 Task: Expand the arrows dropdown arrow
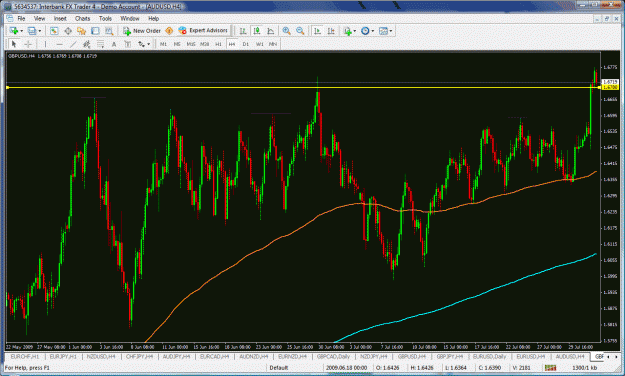[x=149, y=44]
